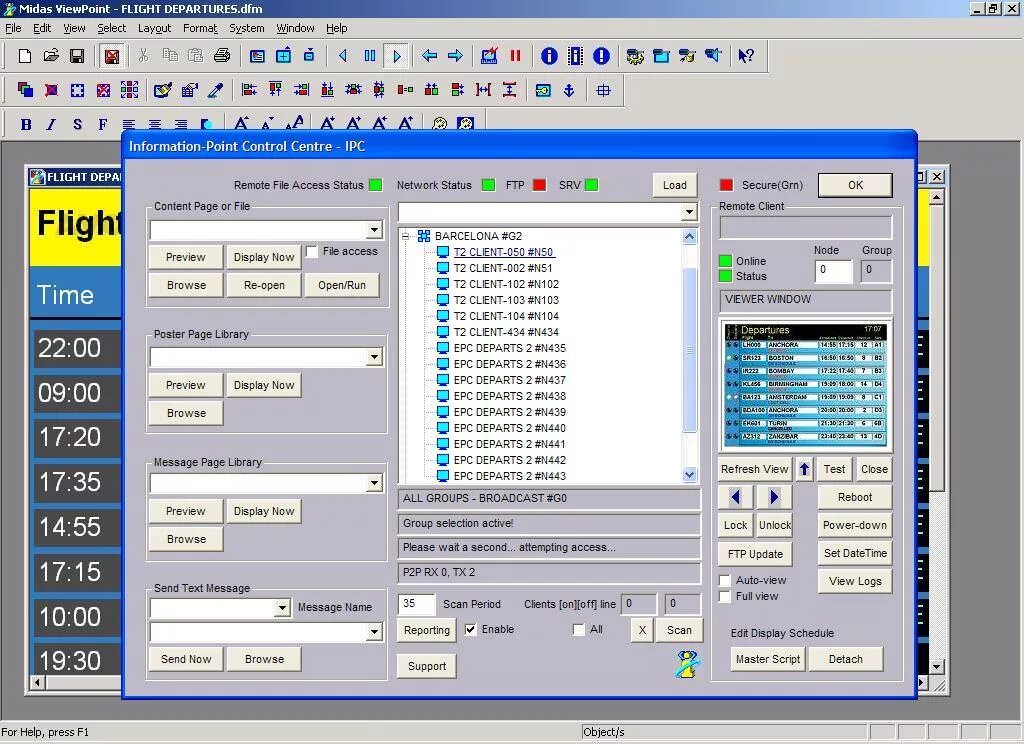Open the Layout menu
Image resolution: width=1024 pixels, height=744 pixels.
coord(154,28)
